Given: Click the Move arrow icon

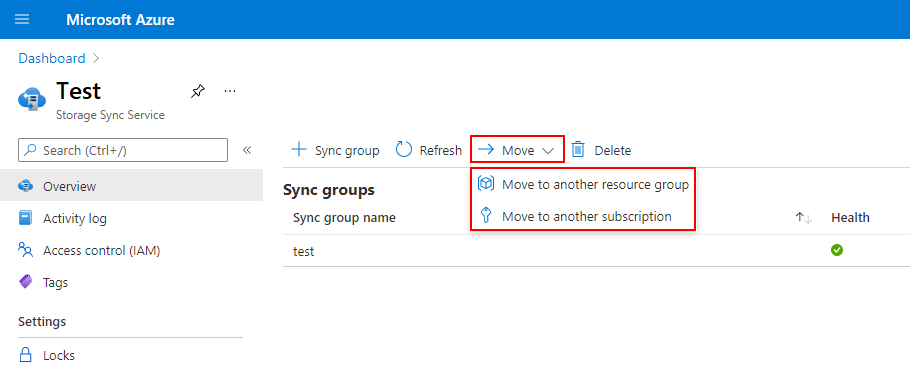Looking at the screenshot, I should (486, 150).
